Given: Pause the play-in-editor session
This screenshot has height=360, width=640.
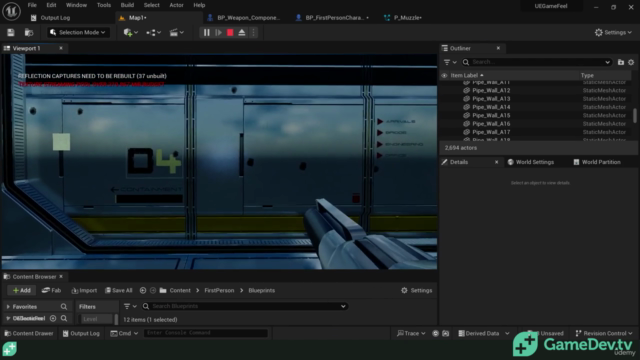Looking at the screenshot, I should click(207, 32).
